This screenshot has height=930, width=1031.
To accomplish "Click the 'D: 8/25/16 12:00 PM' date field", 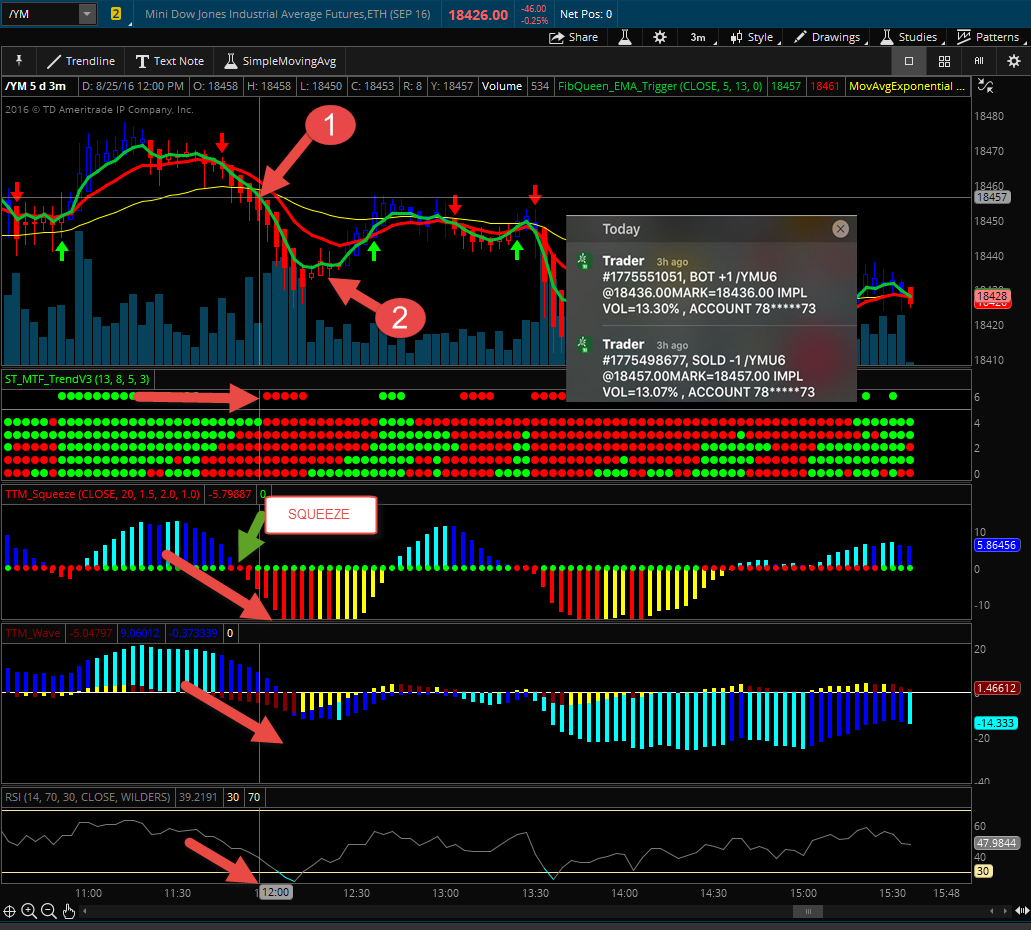I will 133,86.
